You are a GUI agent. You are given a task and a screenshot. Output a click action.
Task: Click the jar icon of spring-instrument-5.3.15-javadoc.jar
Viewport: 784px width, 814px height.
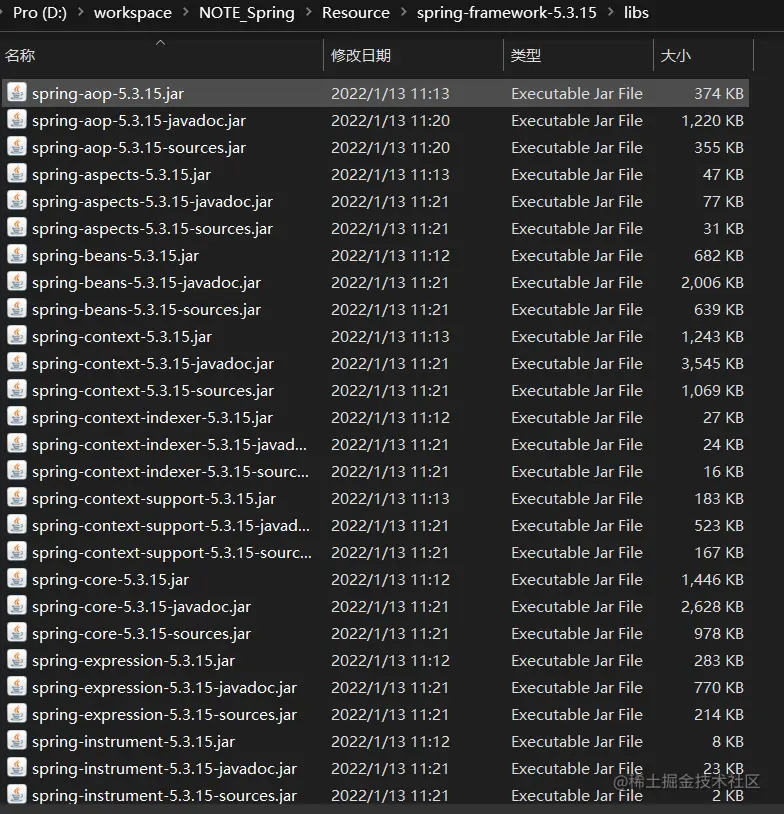click(x=17, y=768)
